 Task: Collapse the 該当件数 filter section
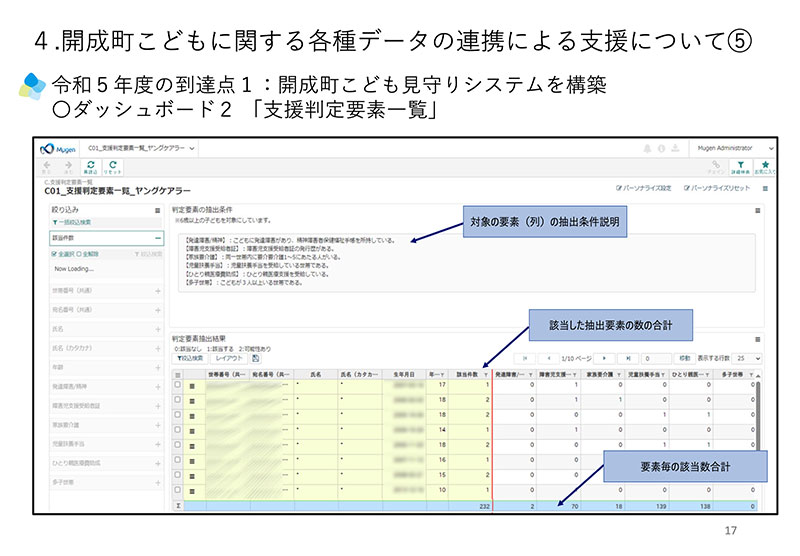158,238
